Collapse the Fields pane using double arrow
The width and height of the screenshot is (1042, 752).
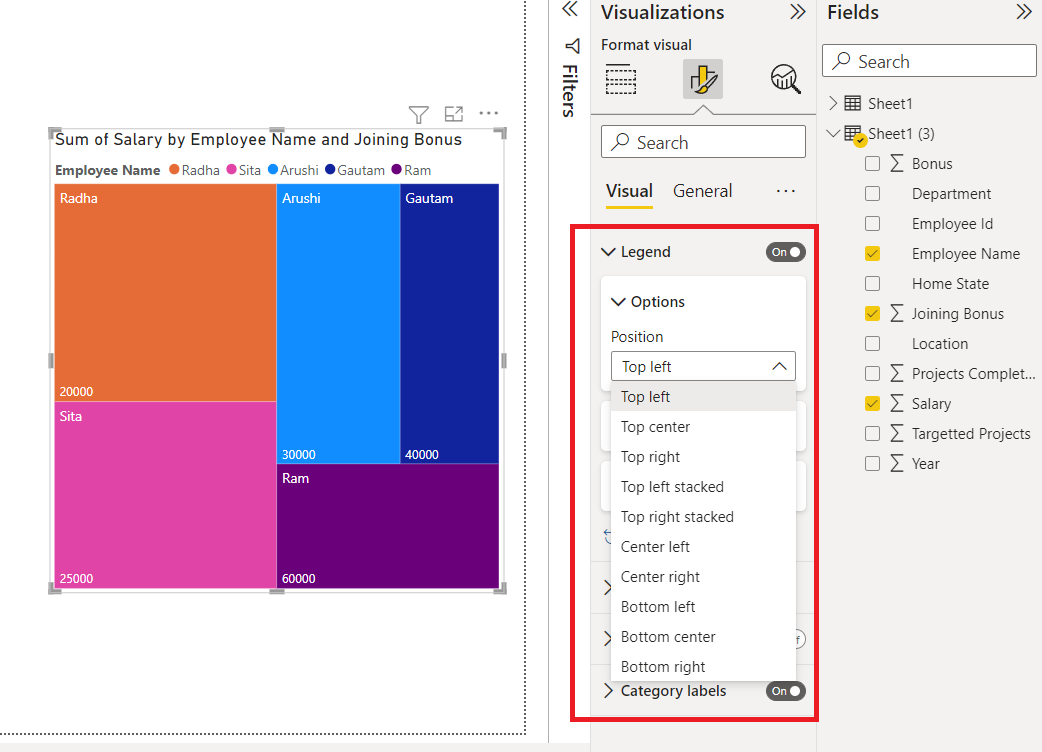pos(1023,12)
